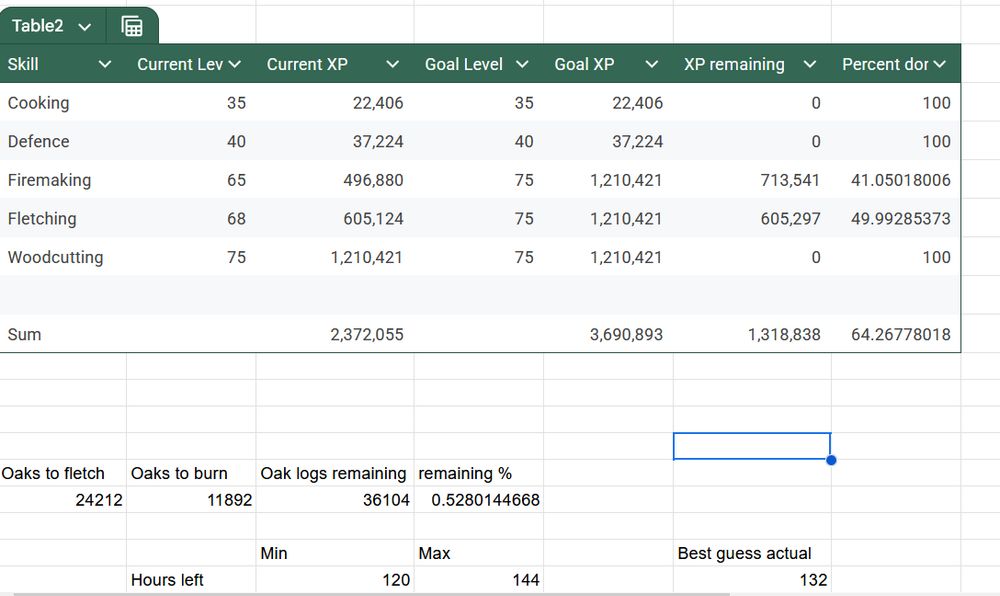Expand the Skill column filter dropdown
The height and width of the screenshot is (596, 1000).
[105, 64]
